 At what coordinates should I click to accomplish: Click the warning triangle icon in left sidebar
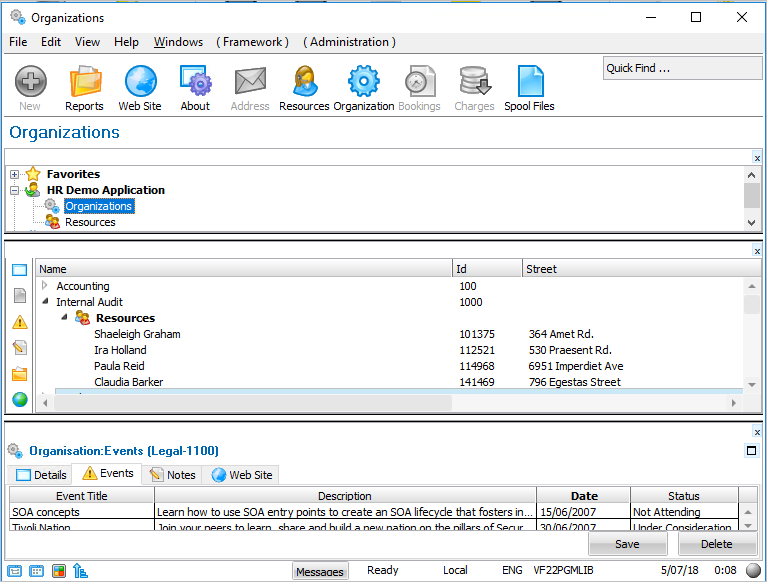20,322
